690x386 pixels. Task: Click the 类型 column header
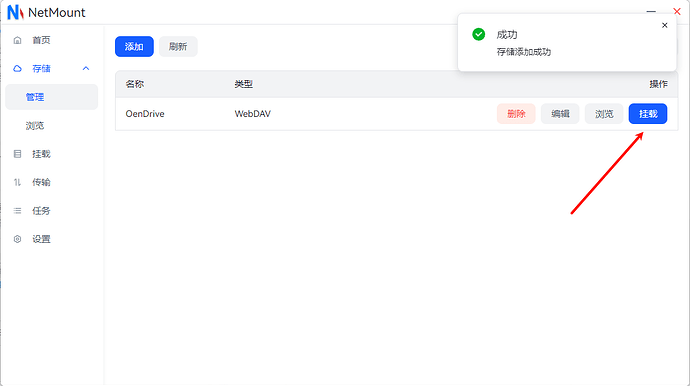click(244, 84)
